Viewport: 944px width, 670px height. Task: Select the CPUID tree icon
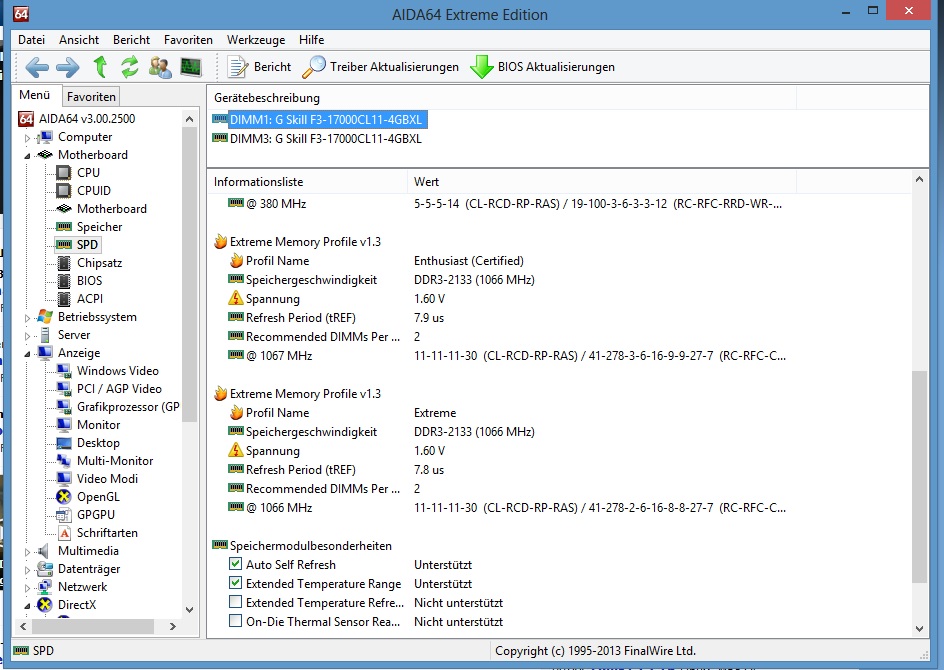(x=63, y=191)
